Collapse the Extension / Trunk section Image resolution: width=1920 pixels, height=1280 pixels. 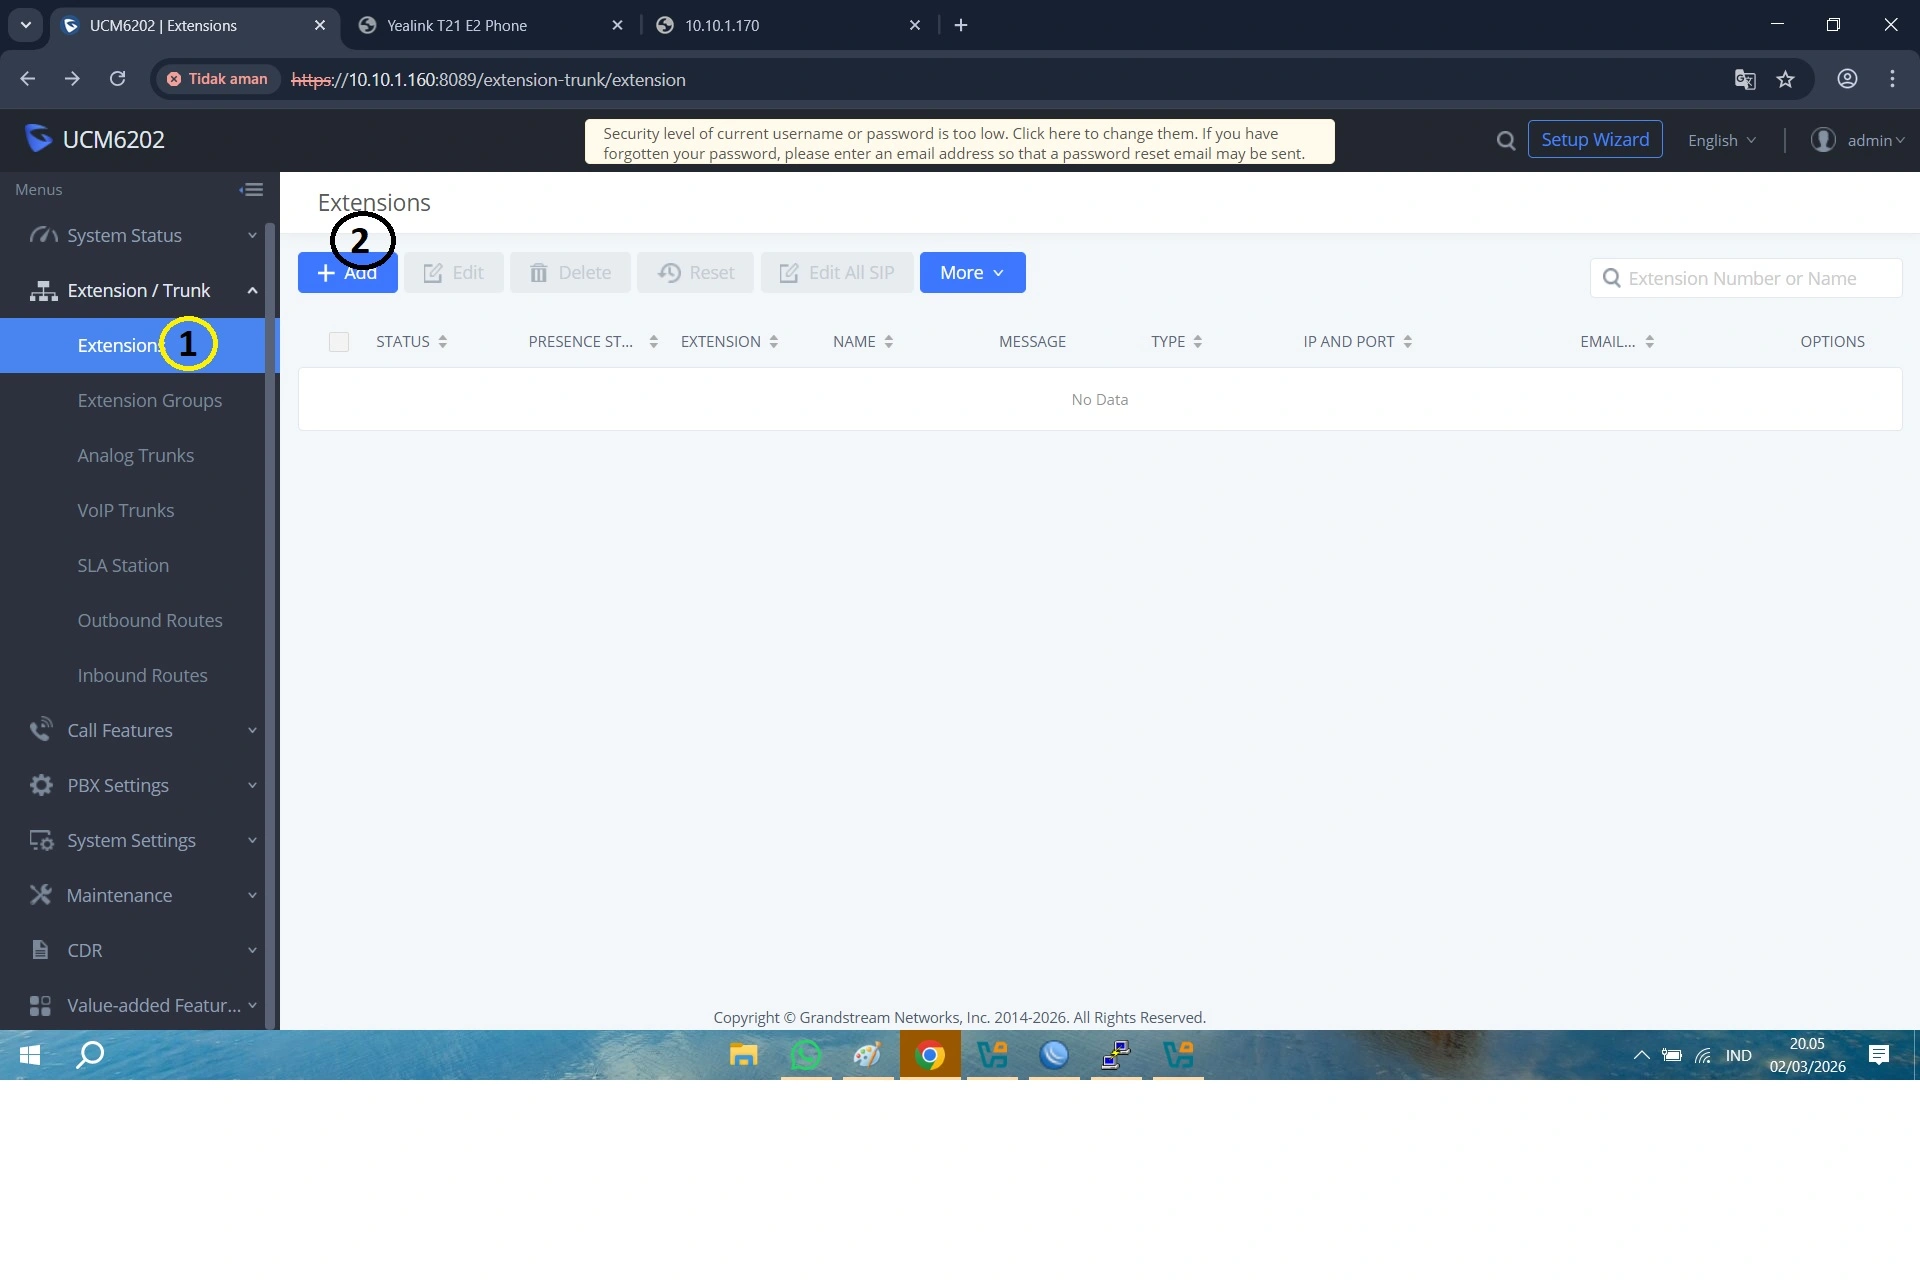click(252, 290)
